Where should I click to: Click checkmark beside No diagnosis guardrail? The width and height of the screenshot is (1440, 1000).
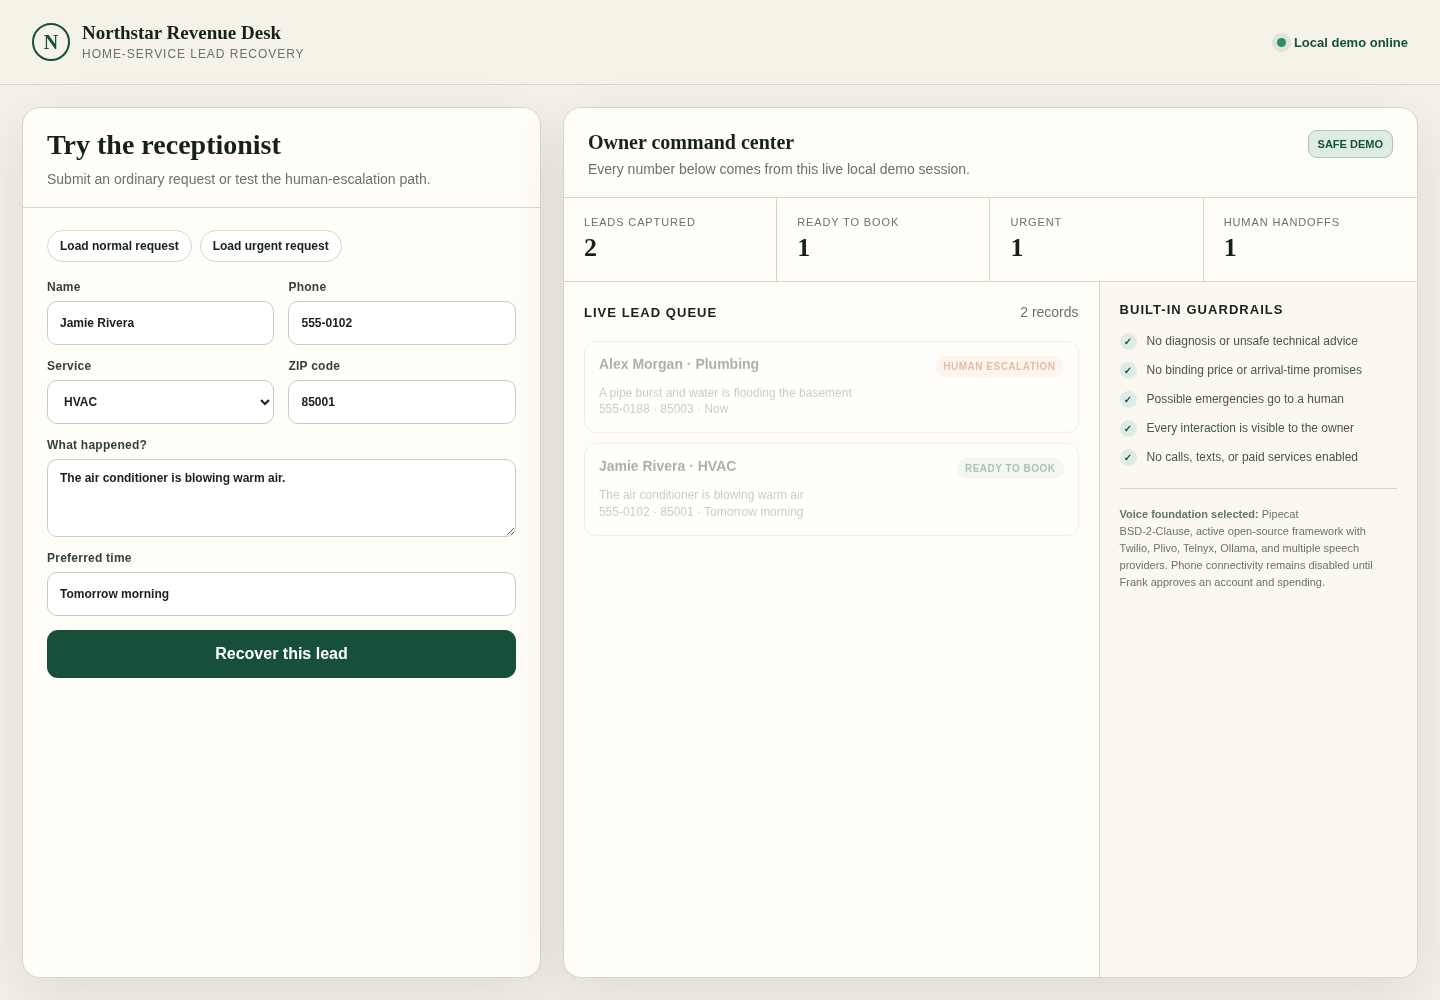tap(1128, 341)
